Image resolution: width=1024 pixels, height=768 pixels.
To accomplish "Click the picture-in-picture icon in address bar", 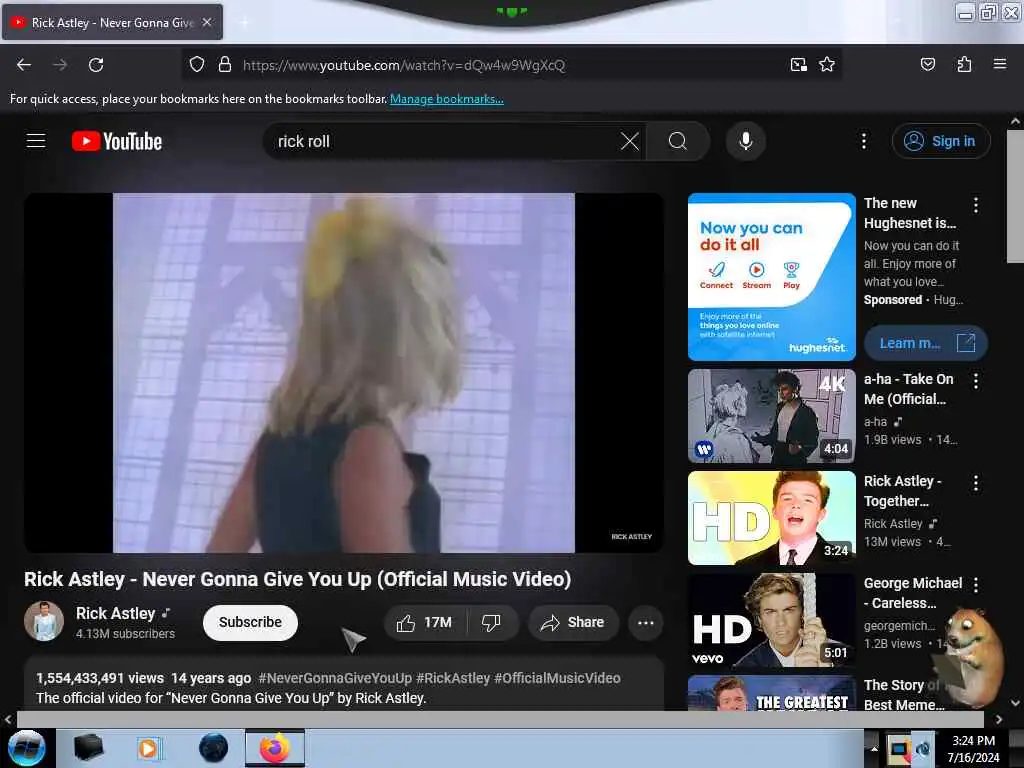I will pos(799,65).
